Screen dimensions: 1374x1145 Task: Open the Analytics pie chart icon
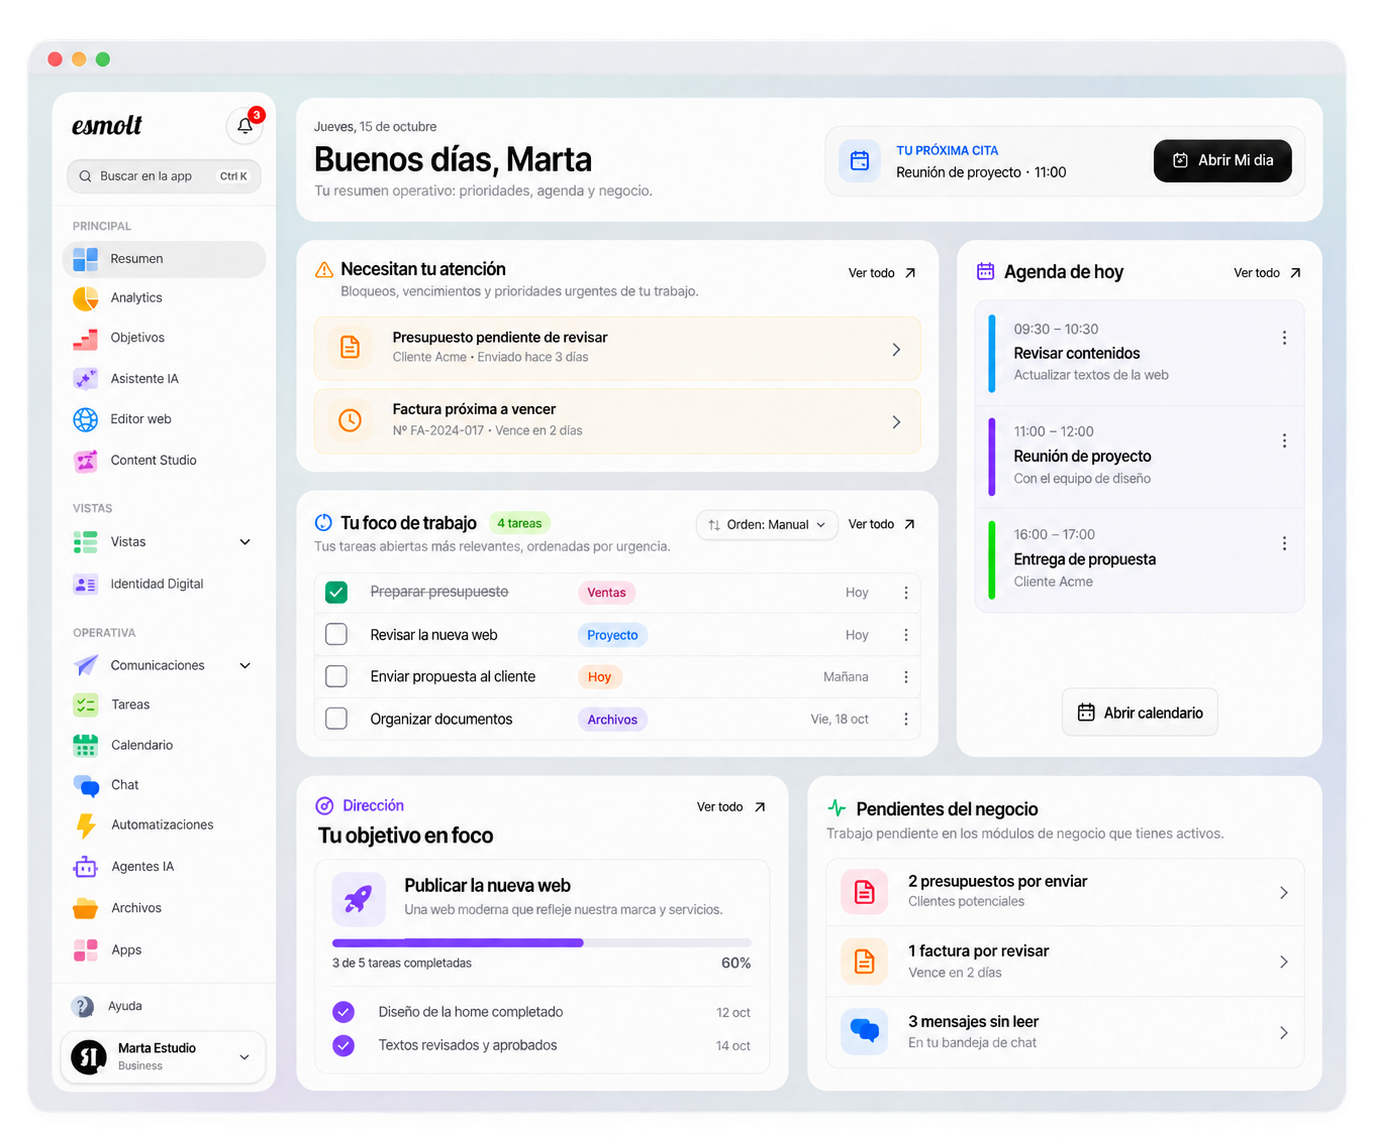[x=86, y=298]
